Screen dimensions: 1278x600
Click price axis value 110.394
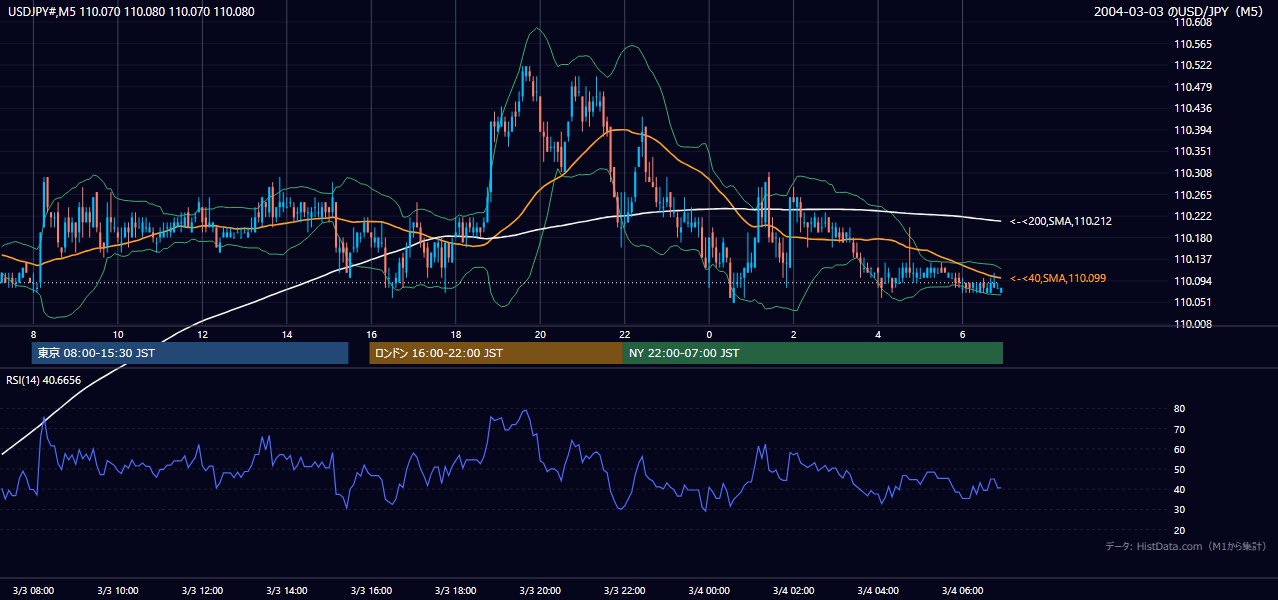(x=1193, y=130)
